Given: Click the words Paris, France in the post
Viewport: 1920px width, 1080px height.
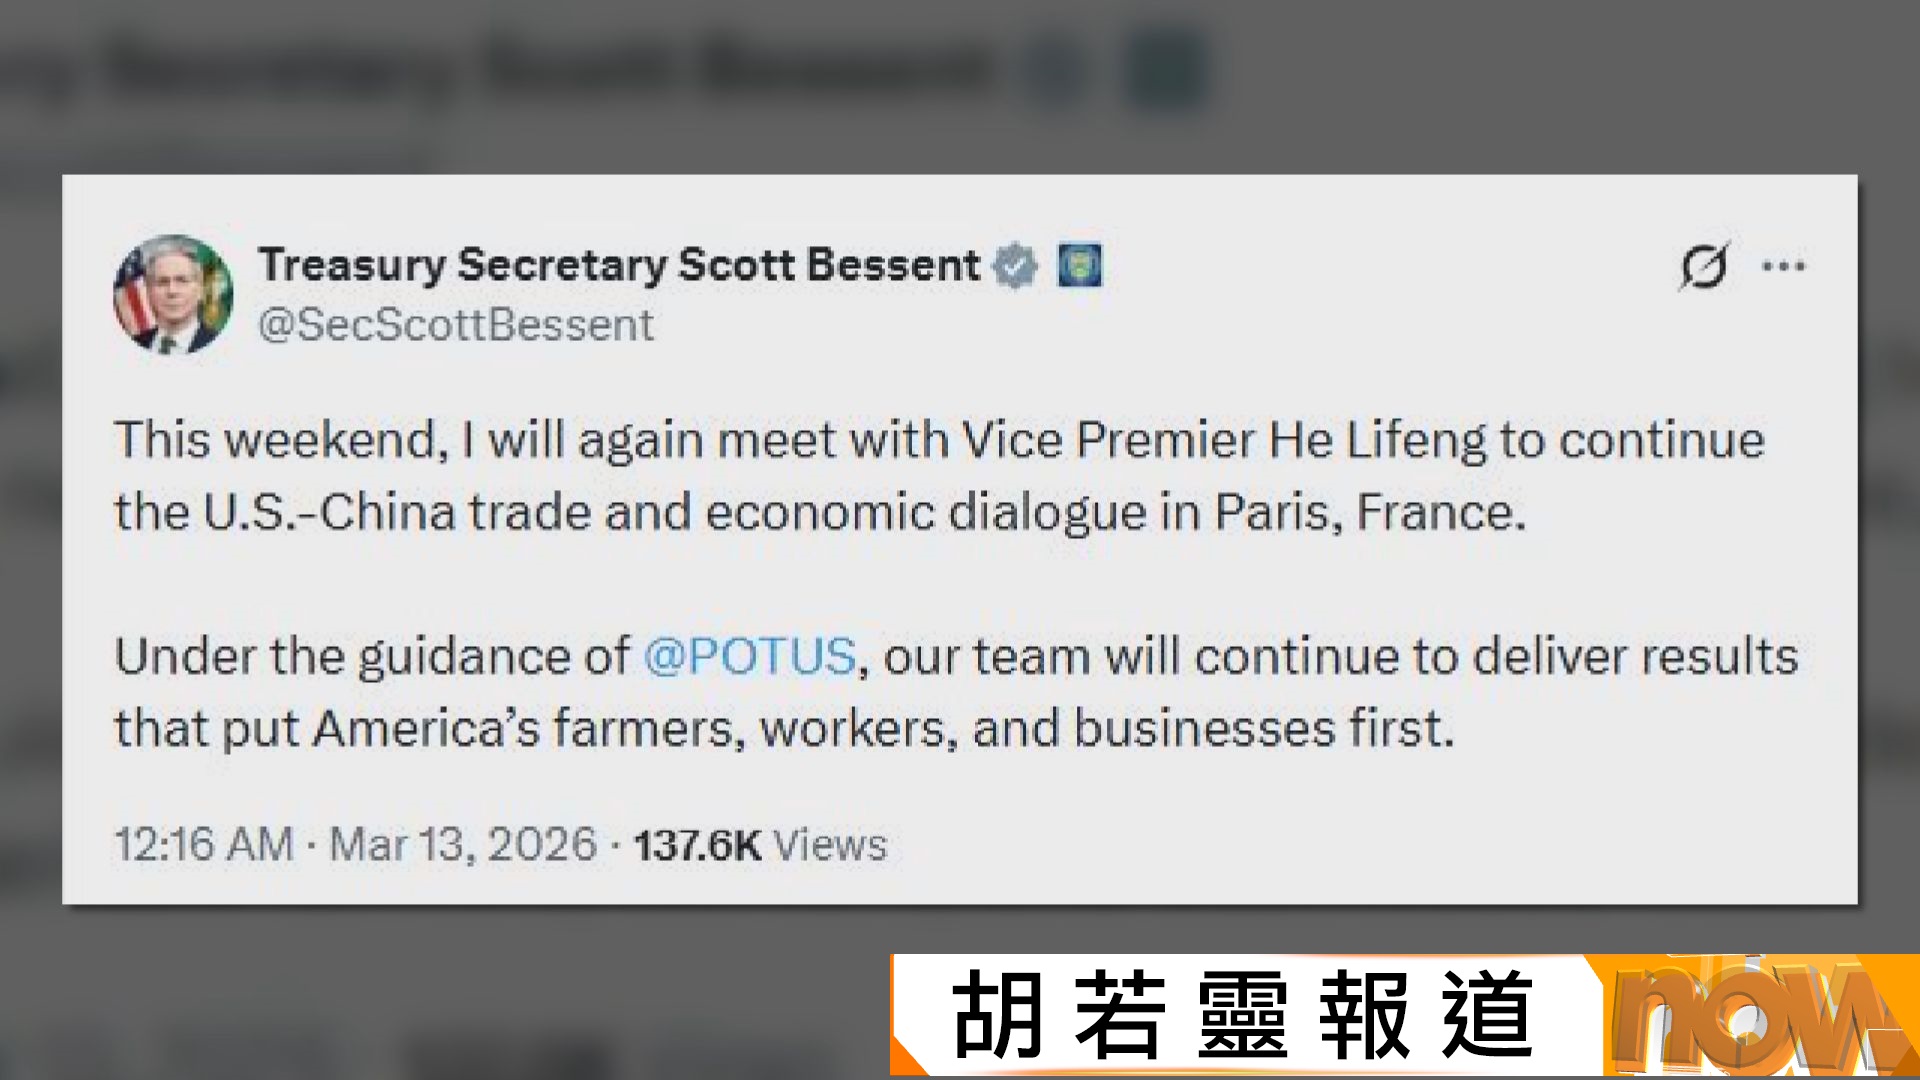Looking at the screenshot, I should pyautogui.click(x=1370, y=513).
